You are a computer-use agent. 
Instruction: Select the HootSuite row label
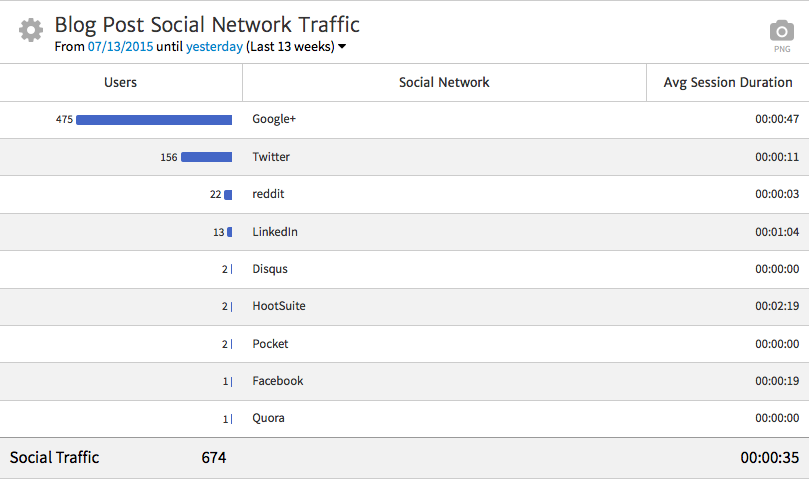pos(279,306)
